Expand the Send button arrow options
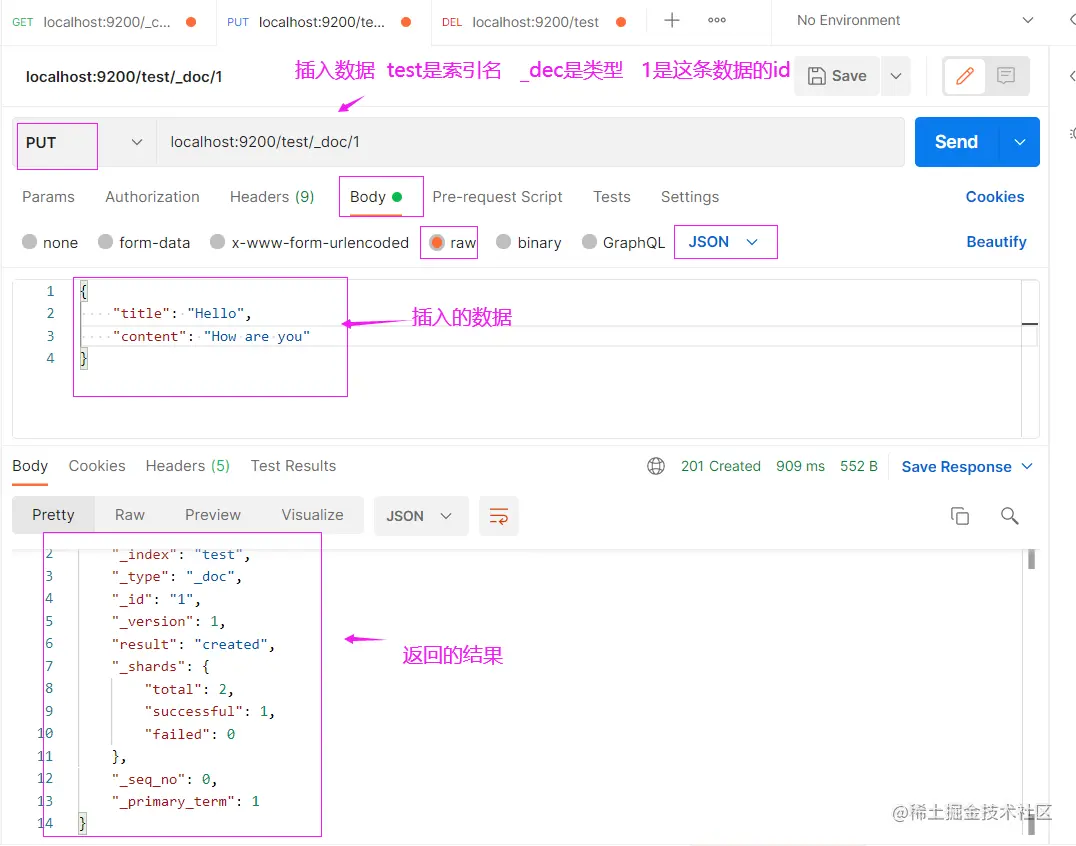Image resolution: width=1076 pixels, height=846 pixels. [1020, 142]
